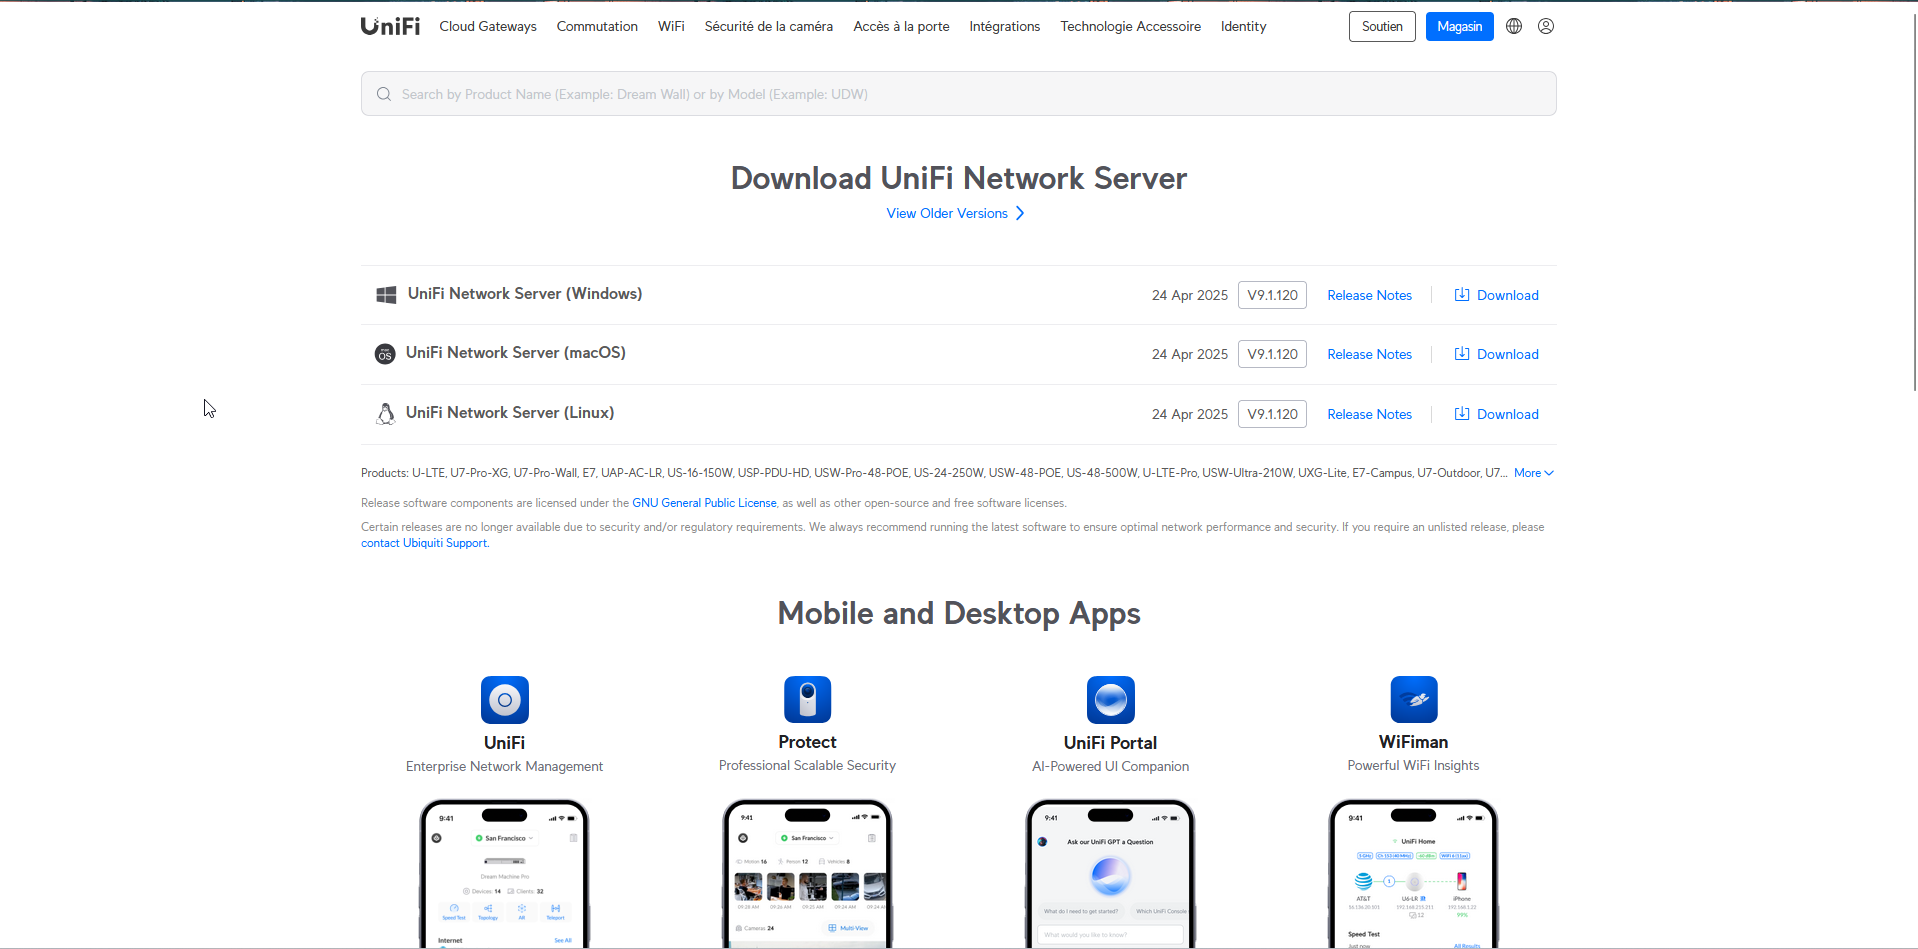The width and height of the screenshot is (1918, 949).
Task: Open Release Notes for macOS server
Action: (1369, 354)
